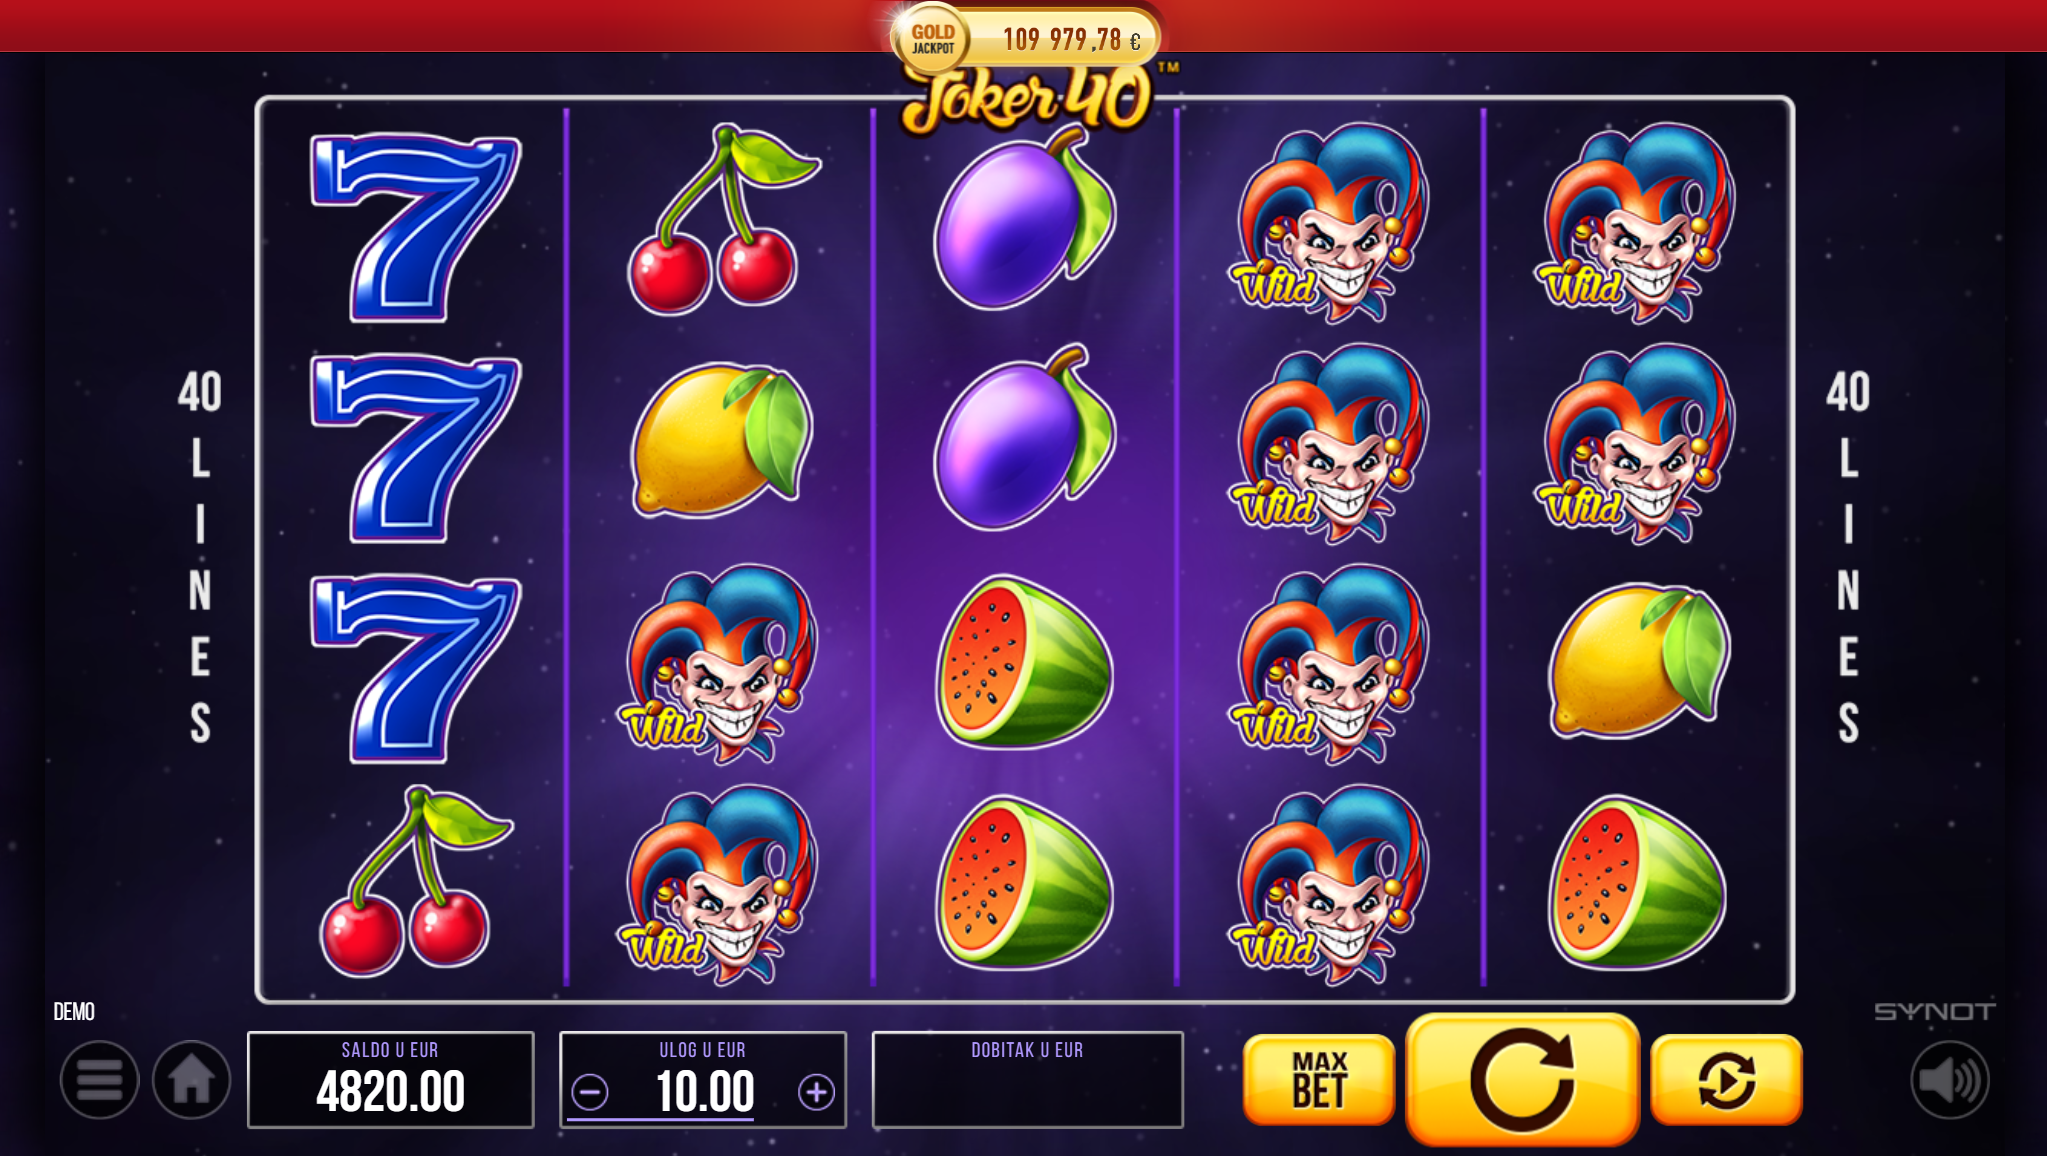
Task: Click the top blue seven symbol
Action: click(x=414, y=228)
